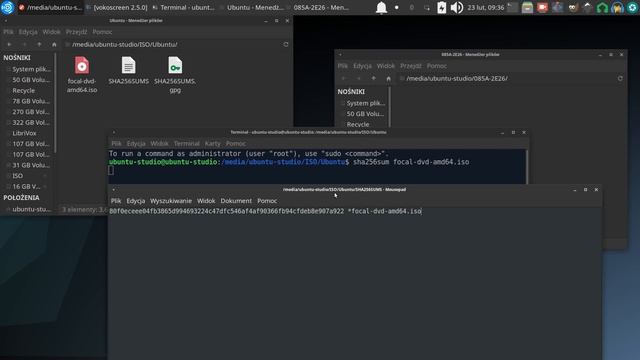Viewport: 640px width, 360px height.
Task: Go forward in the 085A-2E26 file manager
Action: (359, 78)
